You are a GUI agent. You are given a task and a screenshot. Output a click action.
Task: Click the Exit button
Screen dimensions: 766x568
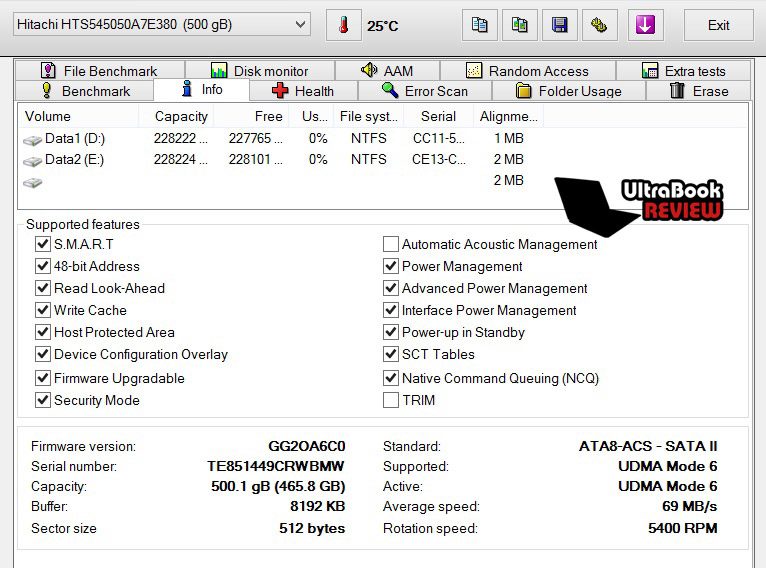coord(718,25)
